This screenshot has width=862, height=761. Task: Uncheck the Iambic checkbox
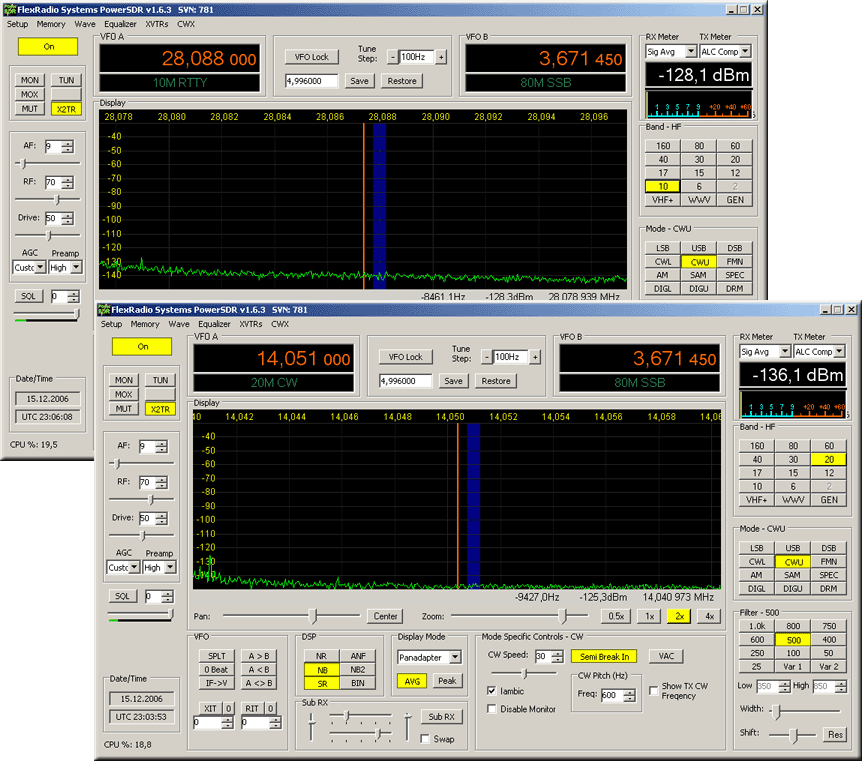point(492,691)
